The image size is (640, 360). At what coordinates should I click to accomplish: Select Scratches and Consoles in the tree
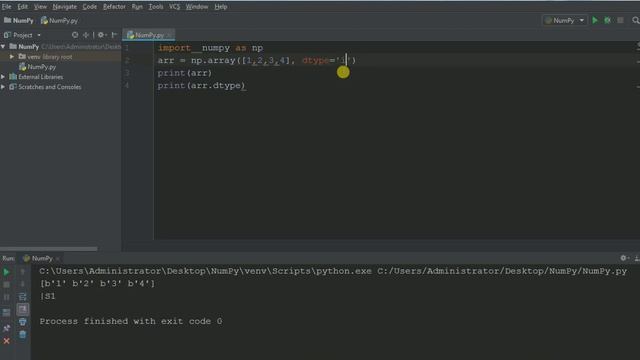pyautogui.click(x=45, y=87)
